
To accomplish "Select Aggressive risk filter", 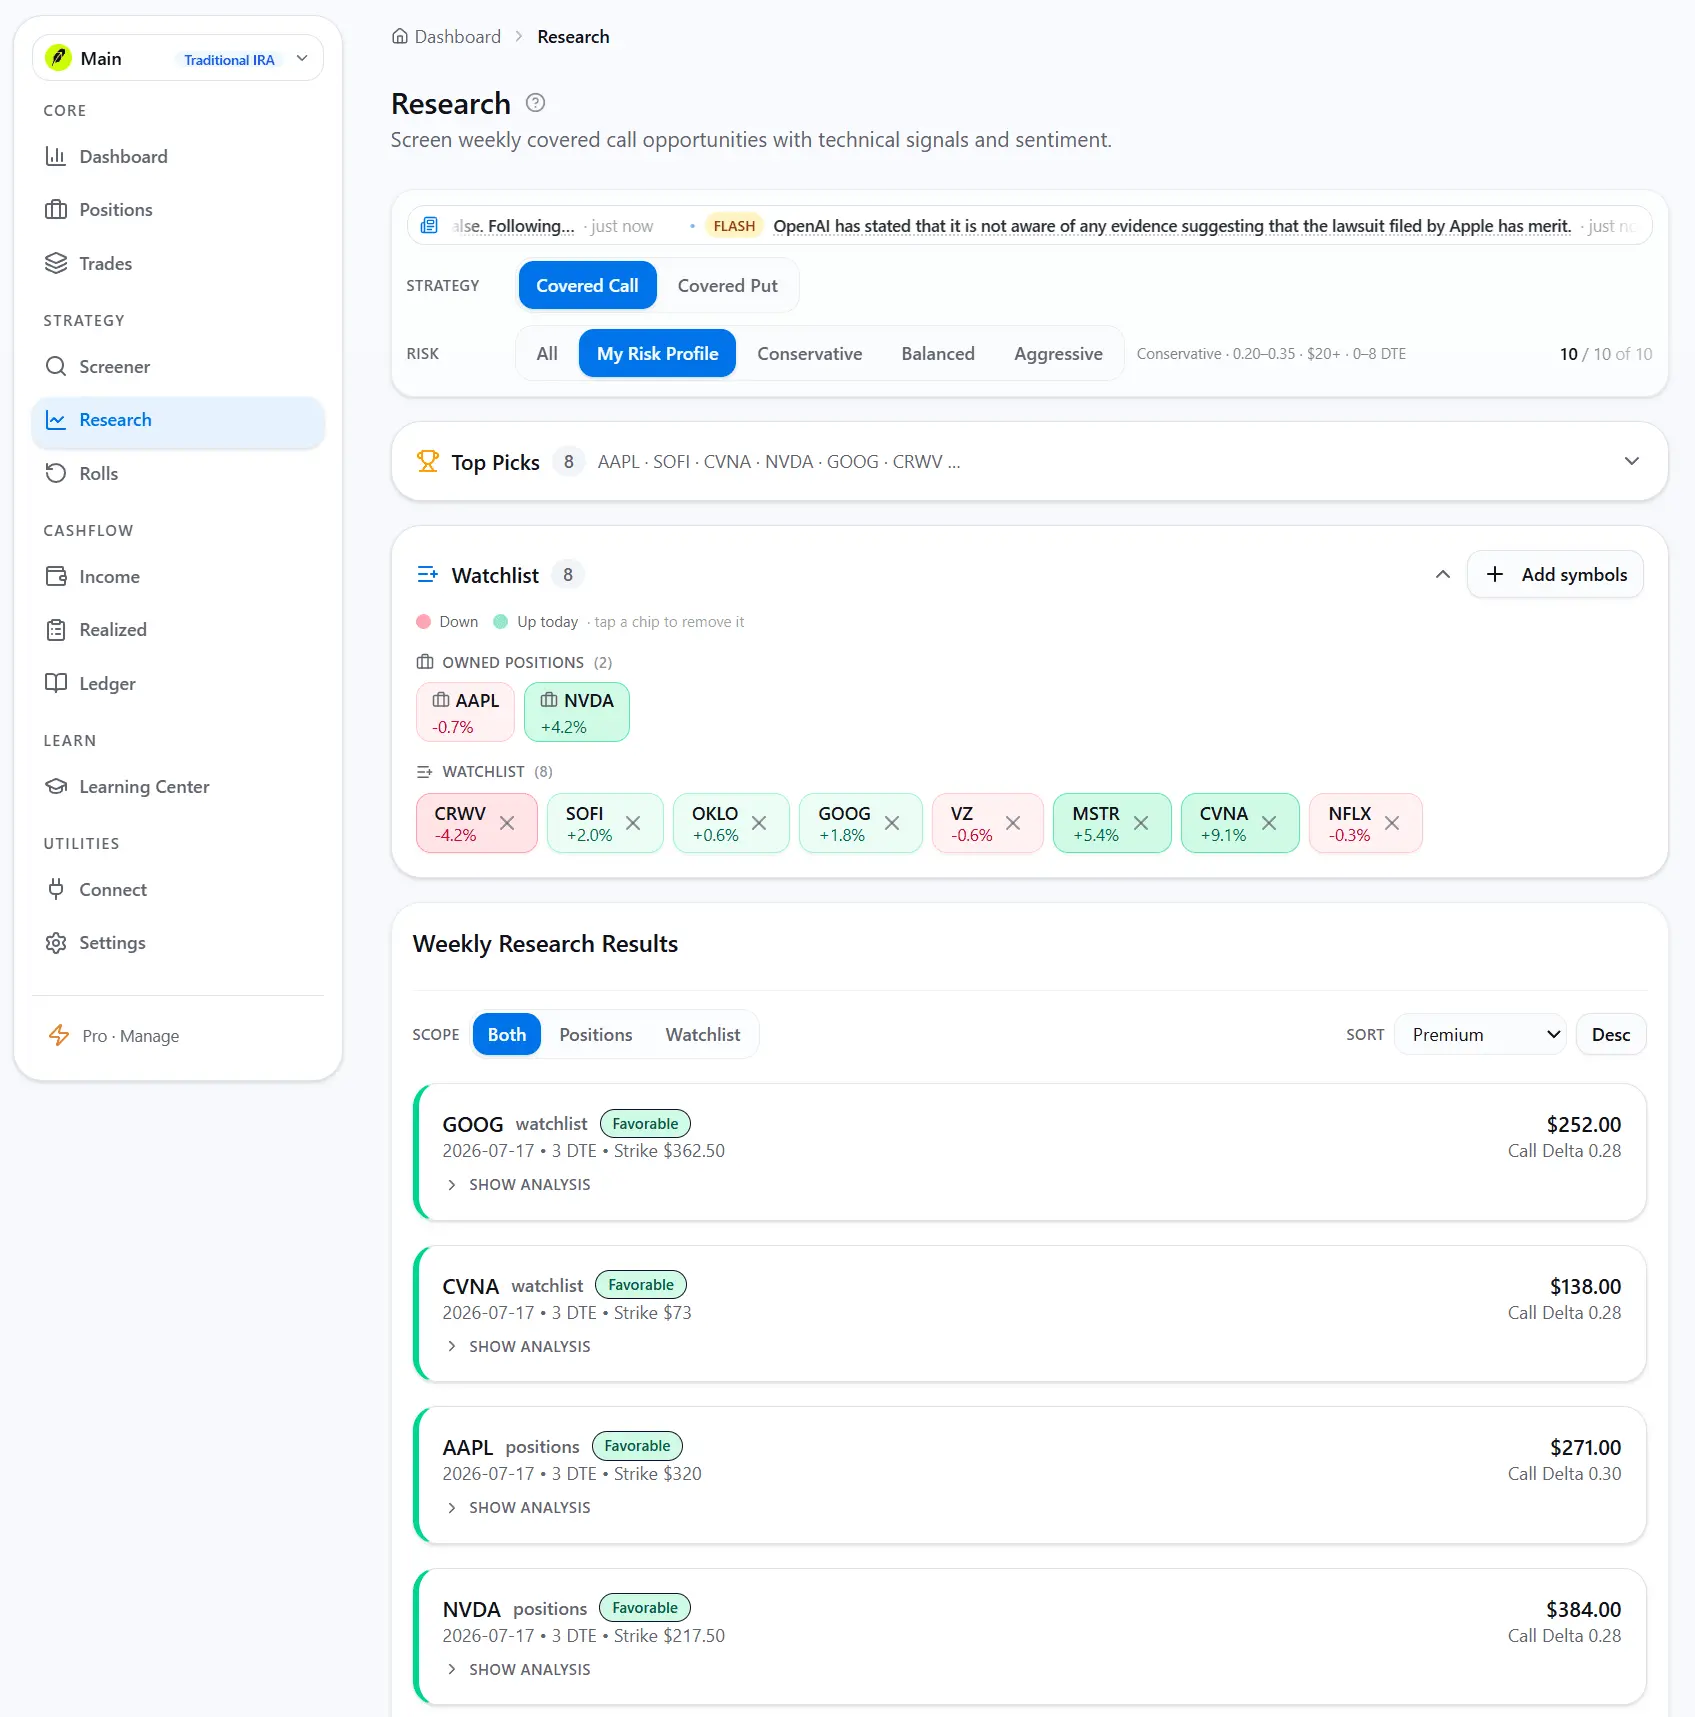I will coord(1058,353).
